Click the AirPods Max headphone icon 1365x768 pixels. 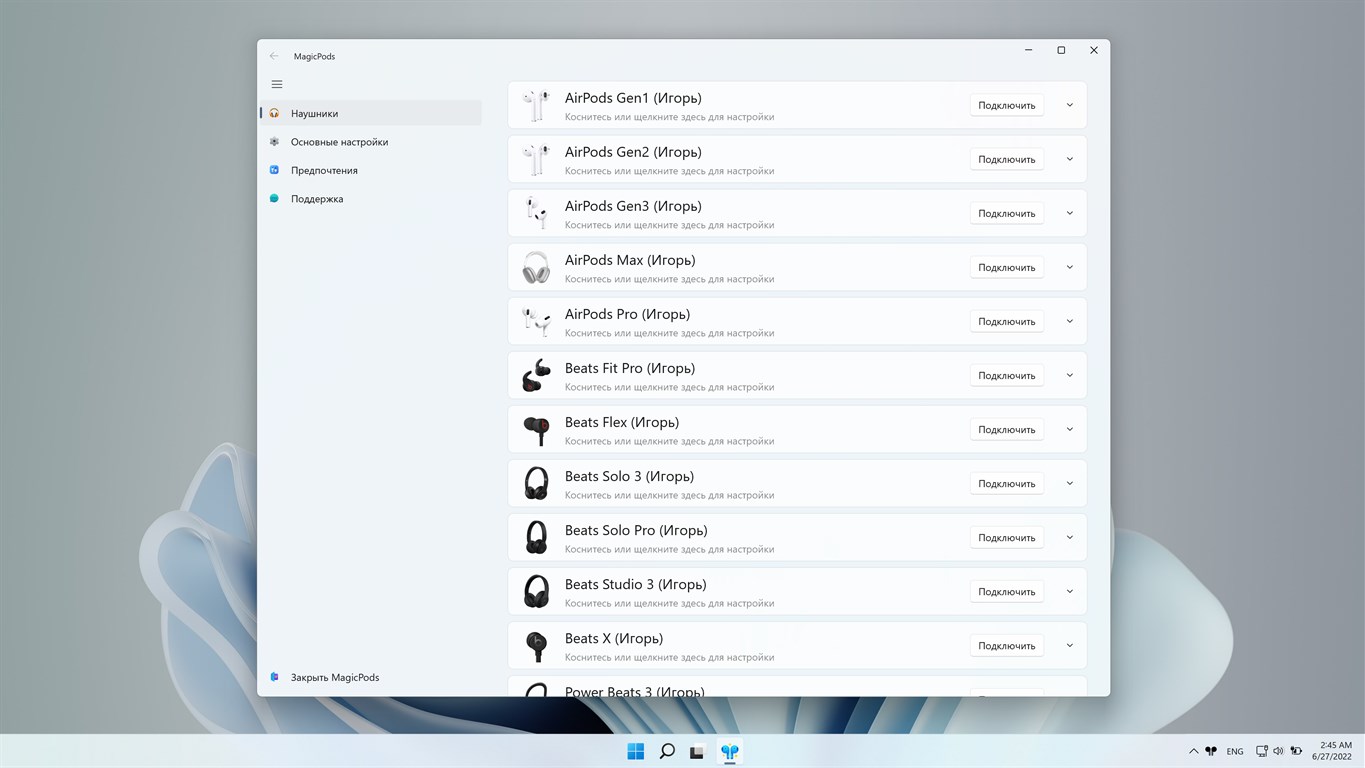536,267
